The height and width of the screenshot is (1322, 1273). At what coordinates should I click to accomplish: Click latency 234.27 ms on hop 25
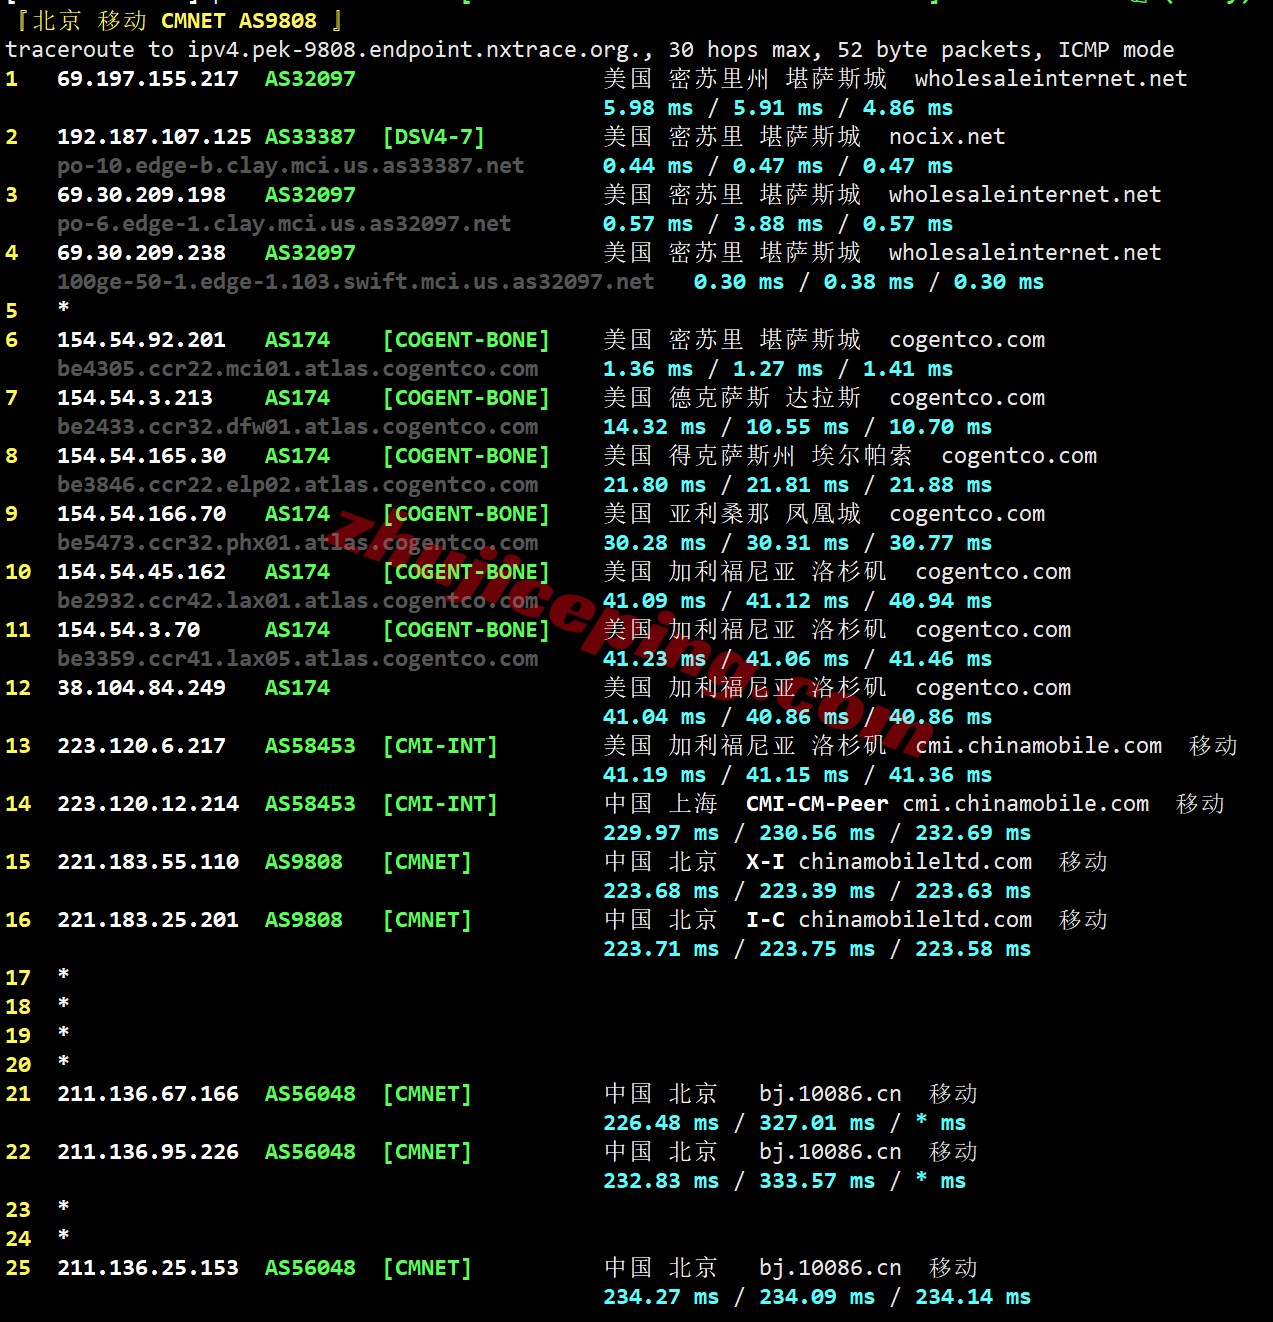point(661,1297)
